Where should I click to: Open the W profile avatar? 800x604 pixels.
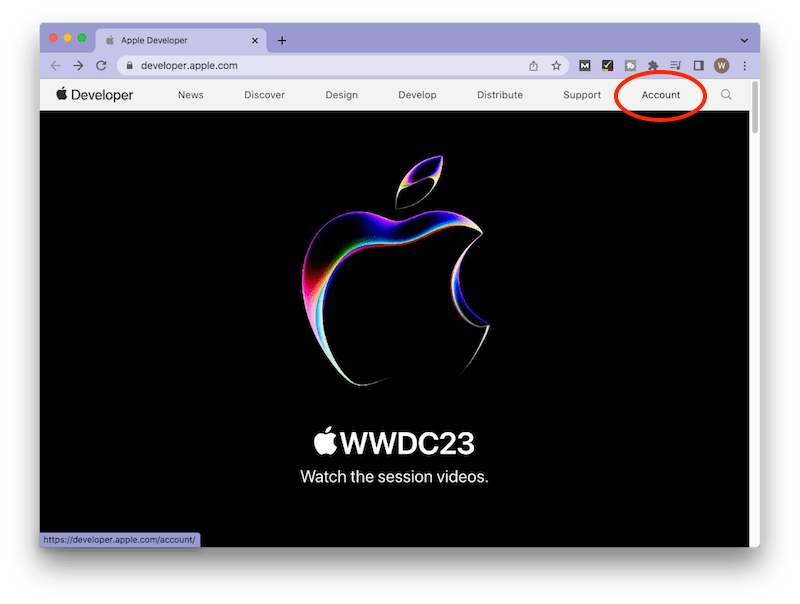721,65
